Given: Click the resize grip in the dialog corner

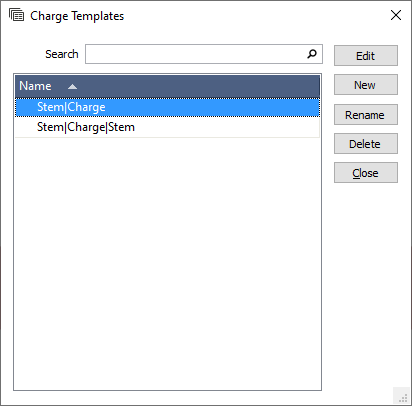Looking at the screenshot, I should 402,397.
